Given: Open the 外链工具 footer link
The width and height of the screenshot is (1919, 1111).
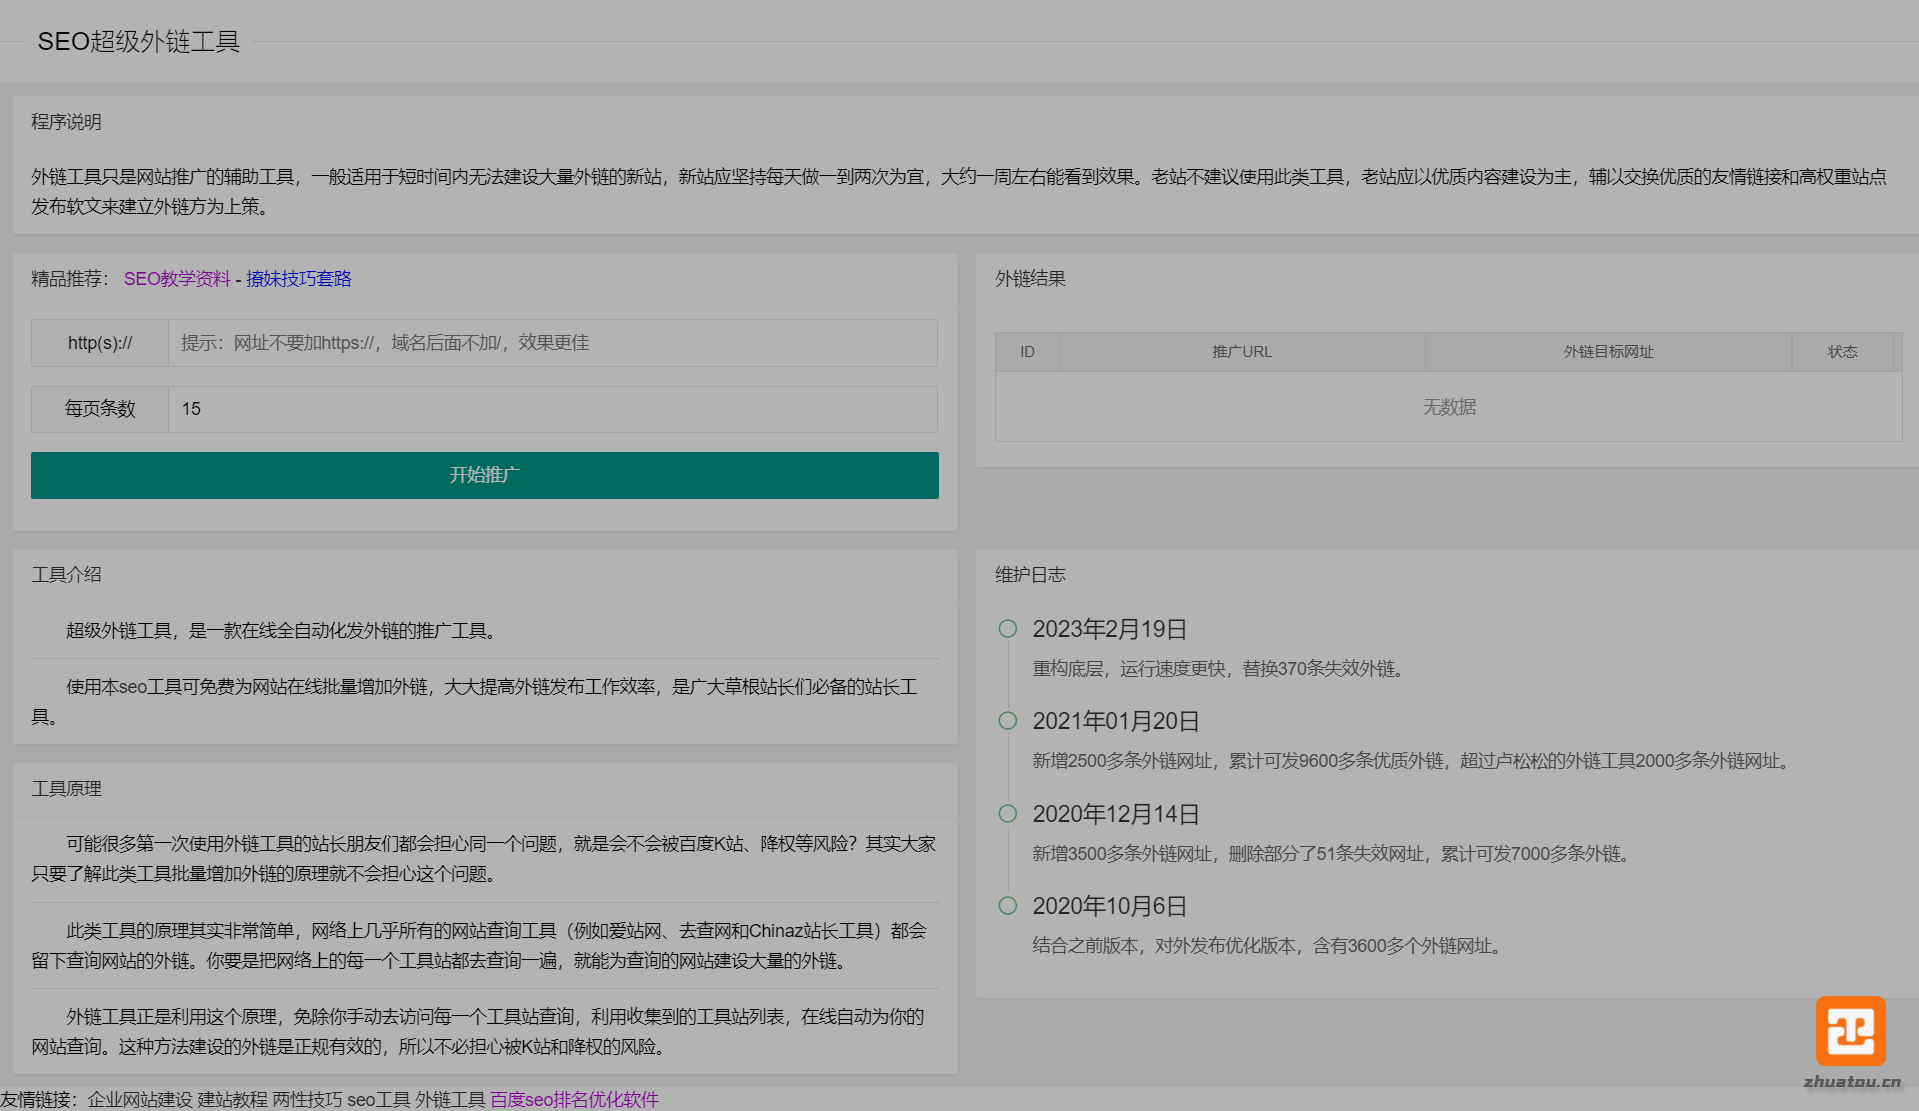Looking at the screenshot, I should (449, 1099).
